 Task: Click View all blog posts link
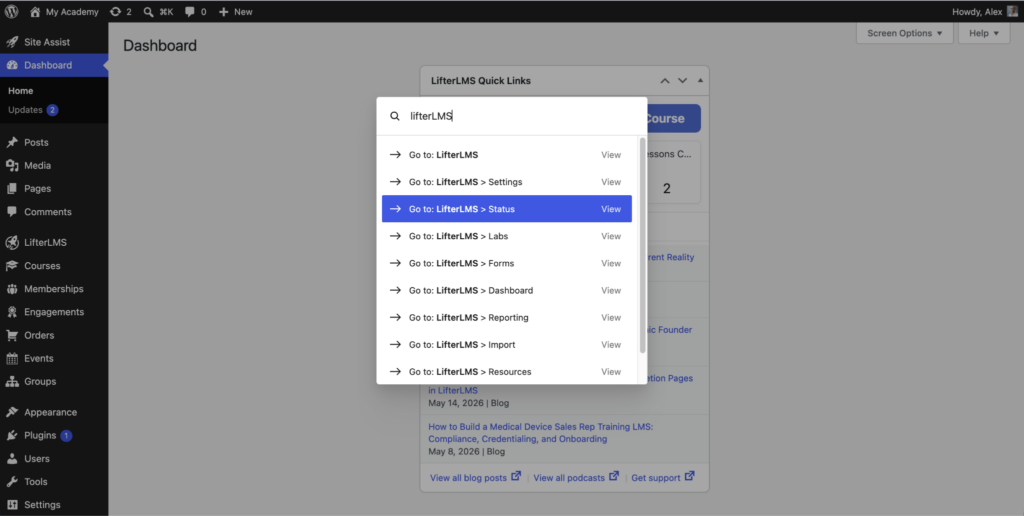[475, 477]
